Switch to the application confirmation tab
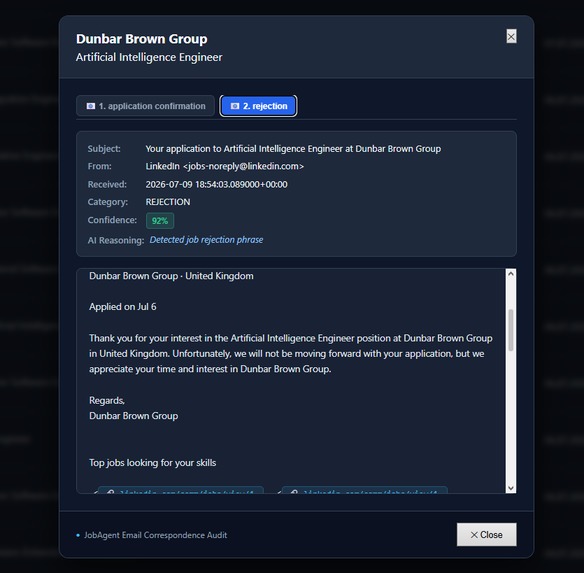The image size is (584, 573). (145, 106)
